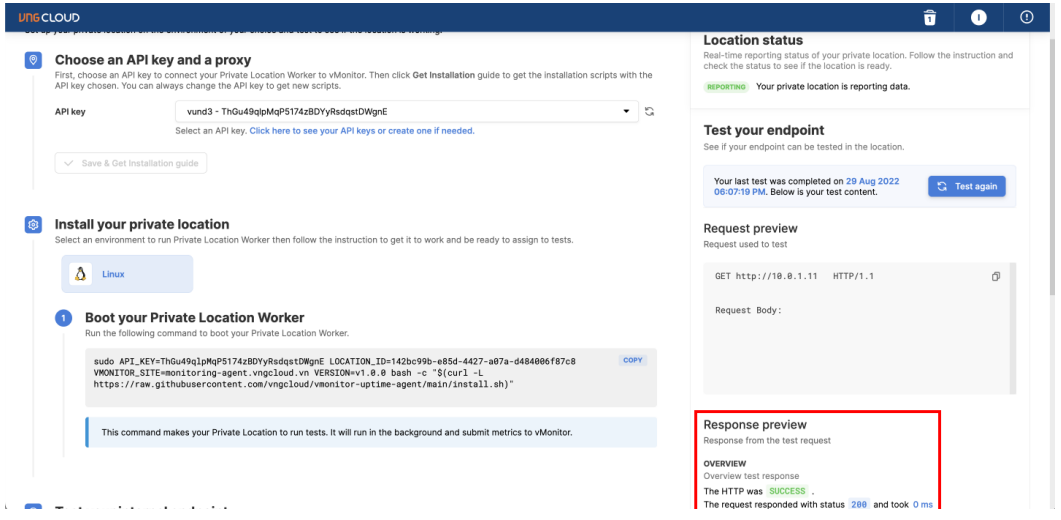This screenshot has width=1061, height=520.
Task: Click the copy icon in Request preview box
Action: click(x=996, y=275)
